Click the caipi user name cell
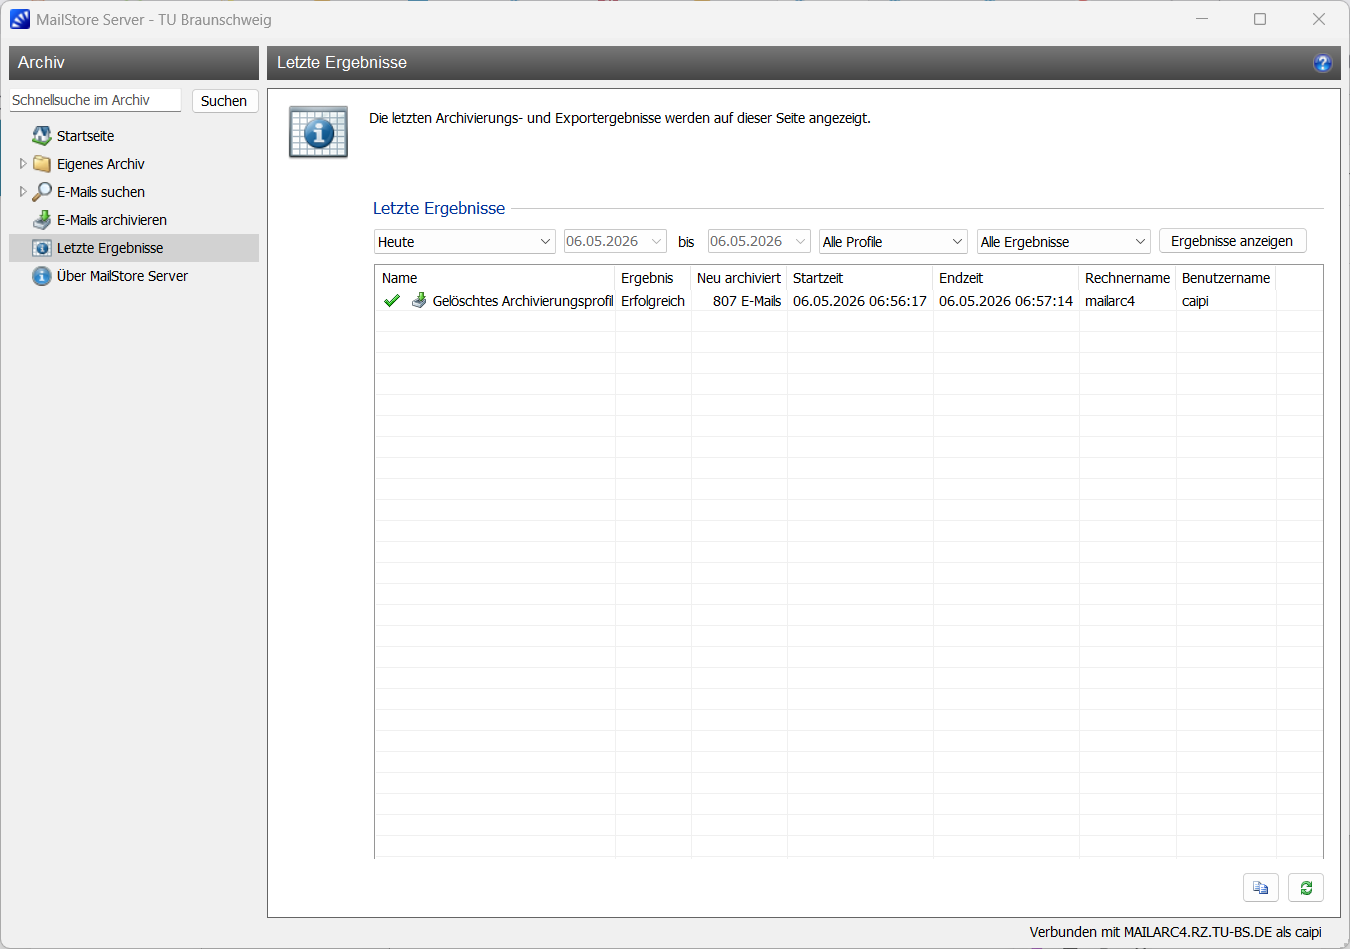The height and width of the screenshot is (949, 1350). coord(1195,301)
